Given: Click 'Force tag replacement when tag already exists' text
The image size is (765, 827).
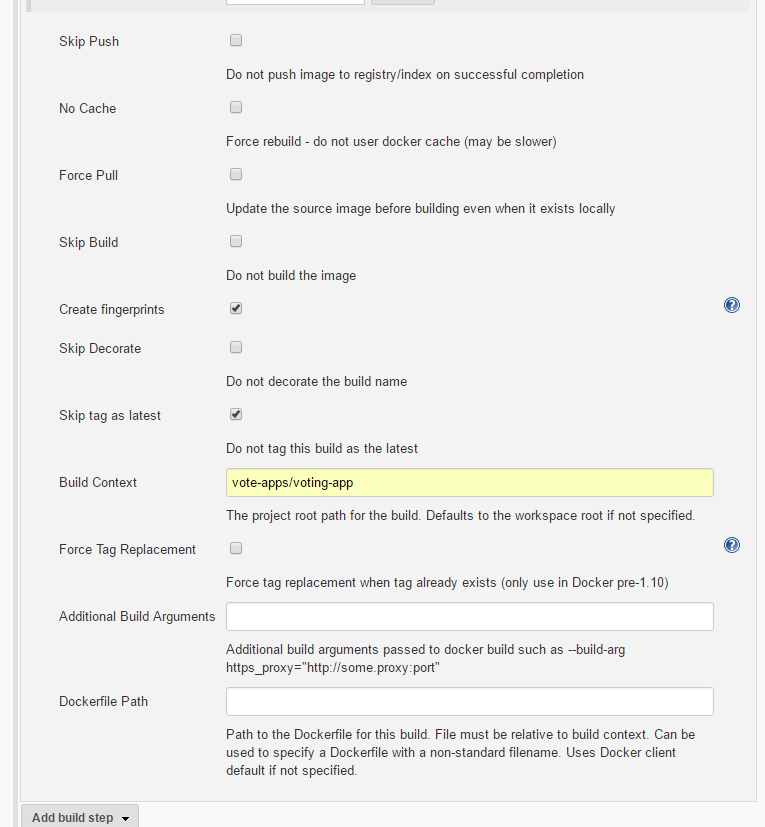Looking at the screenshot, I should pos(447,582).
